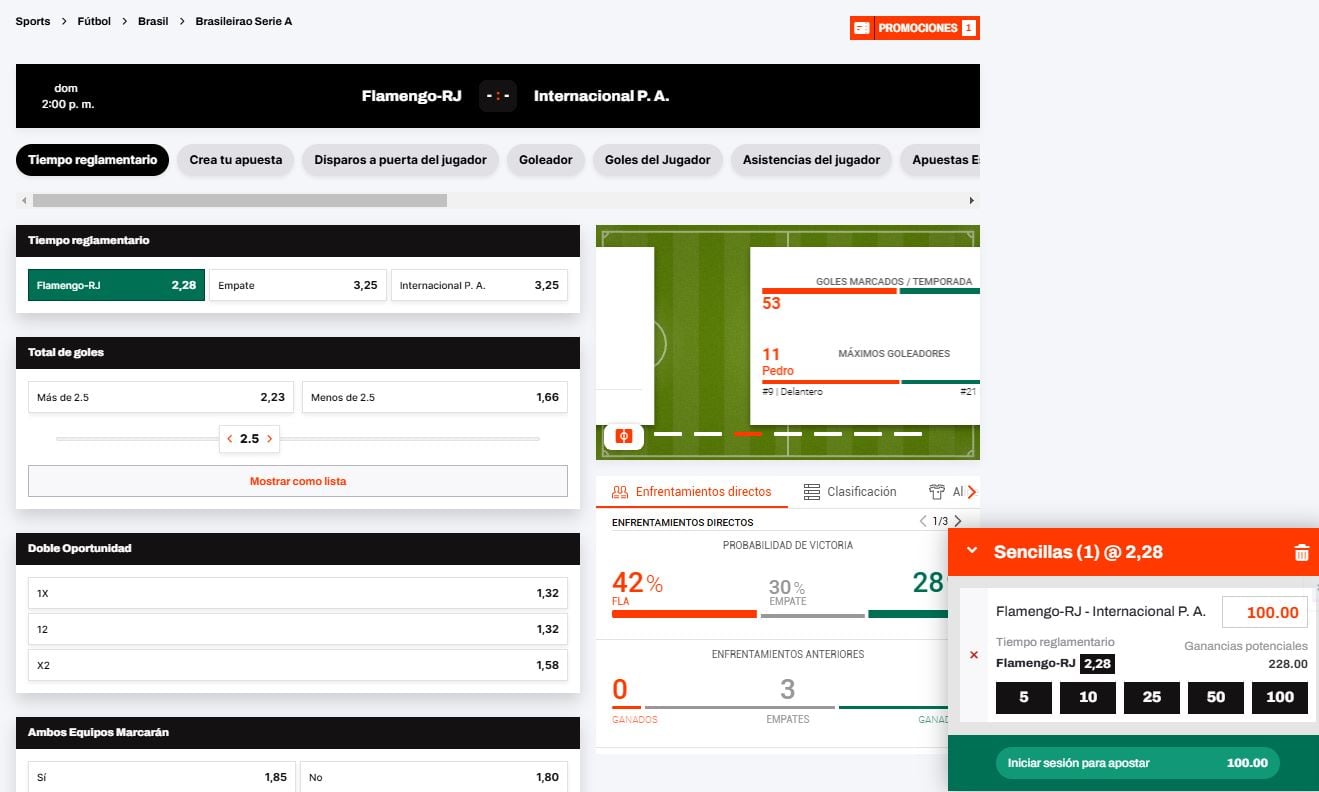Remove Flamengo bet with the red X

[x=973, y=655]
